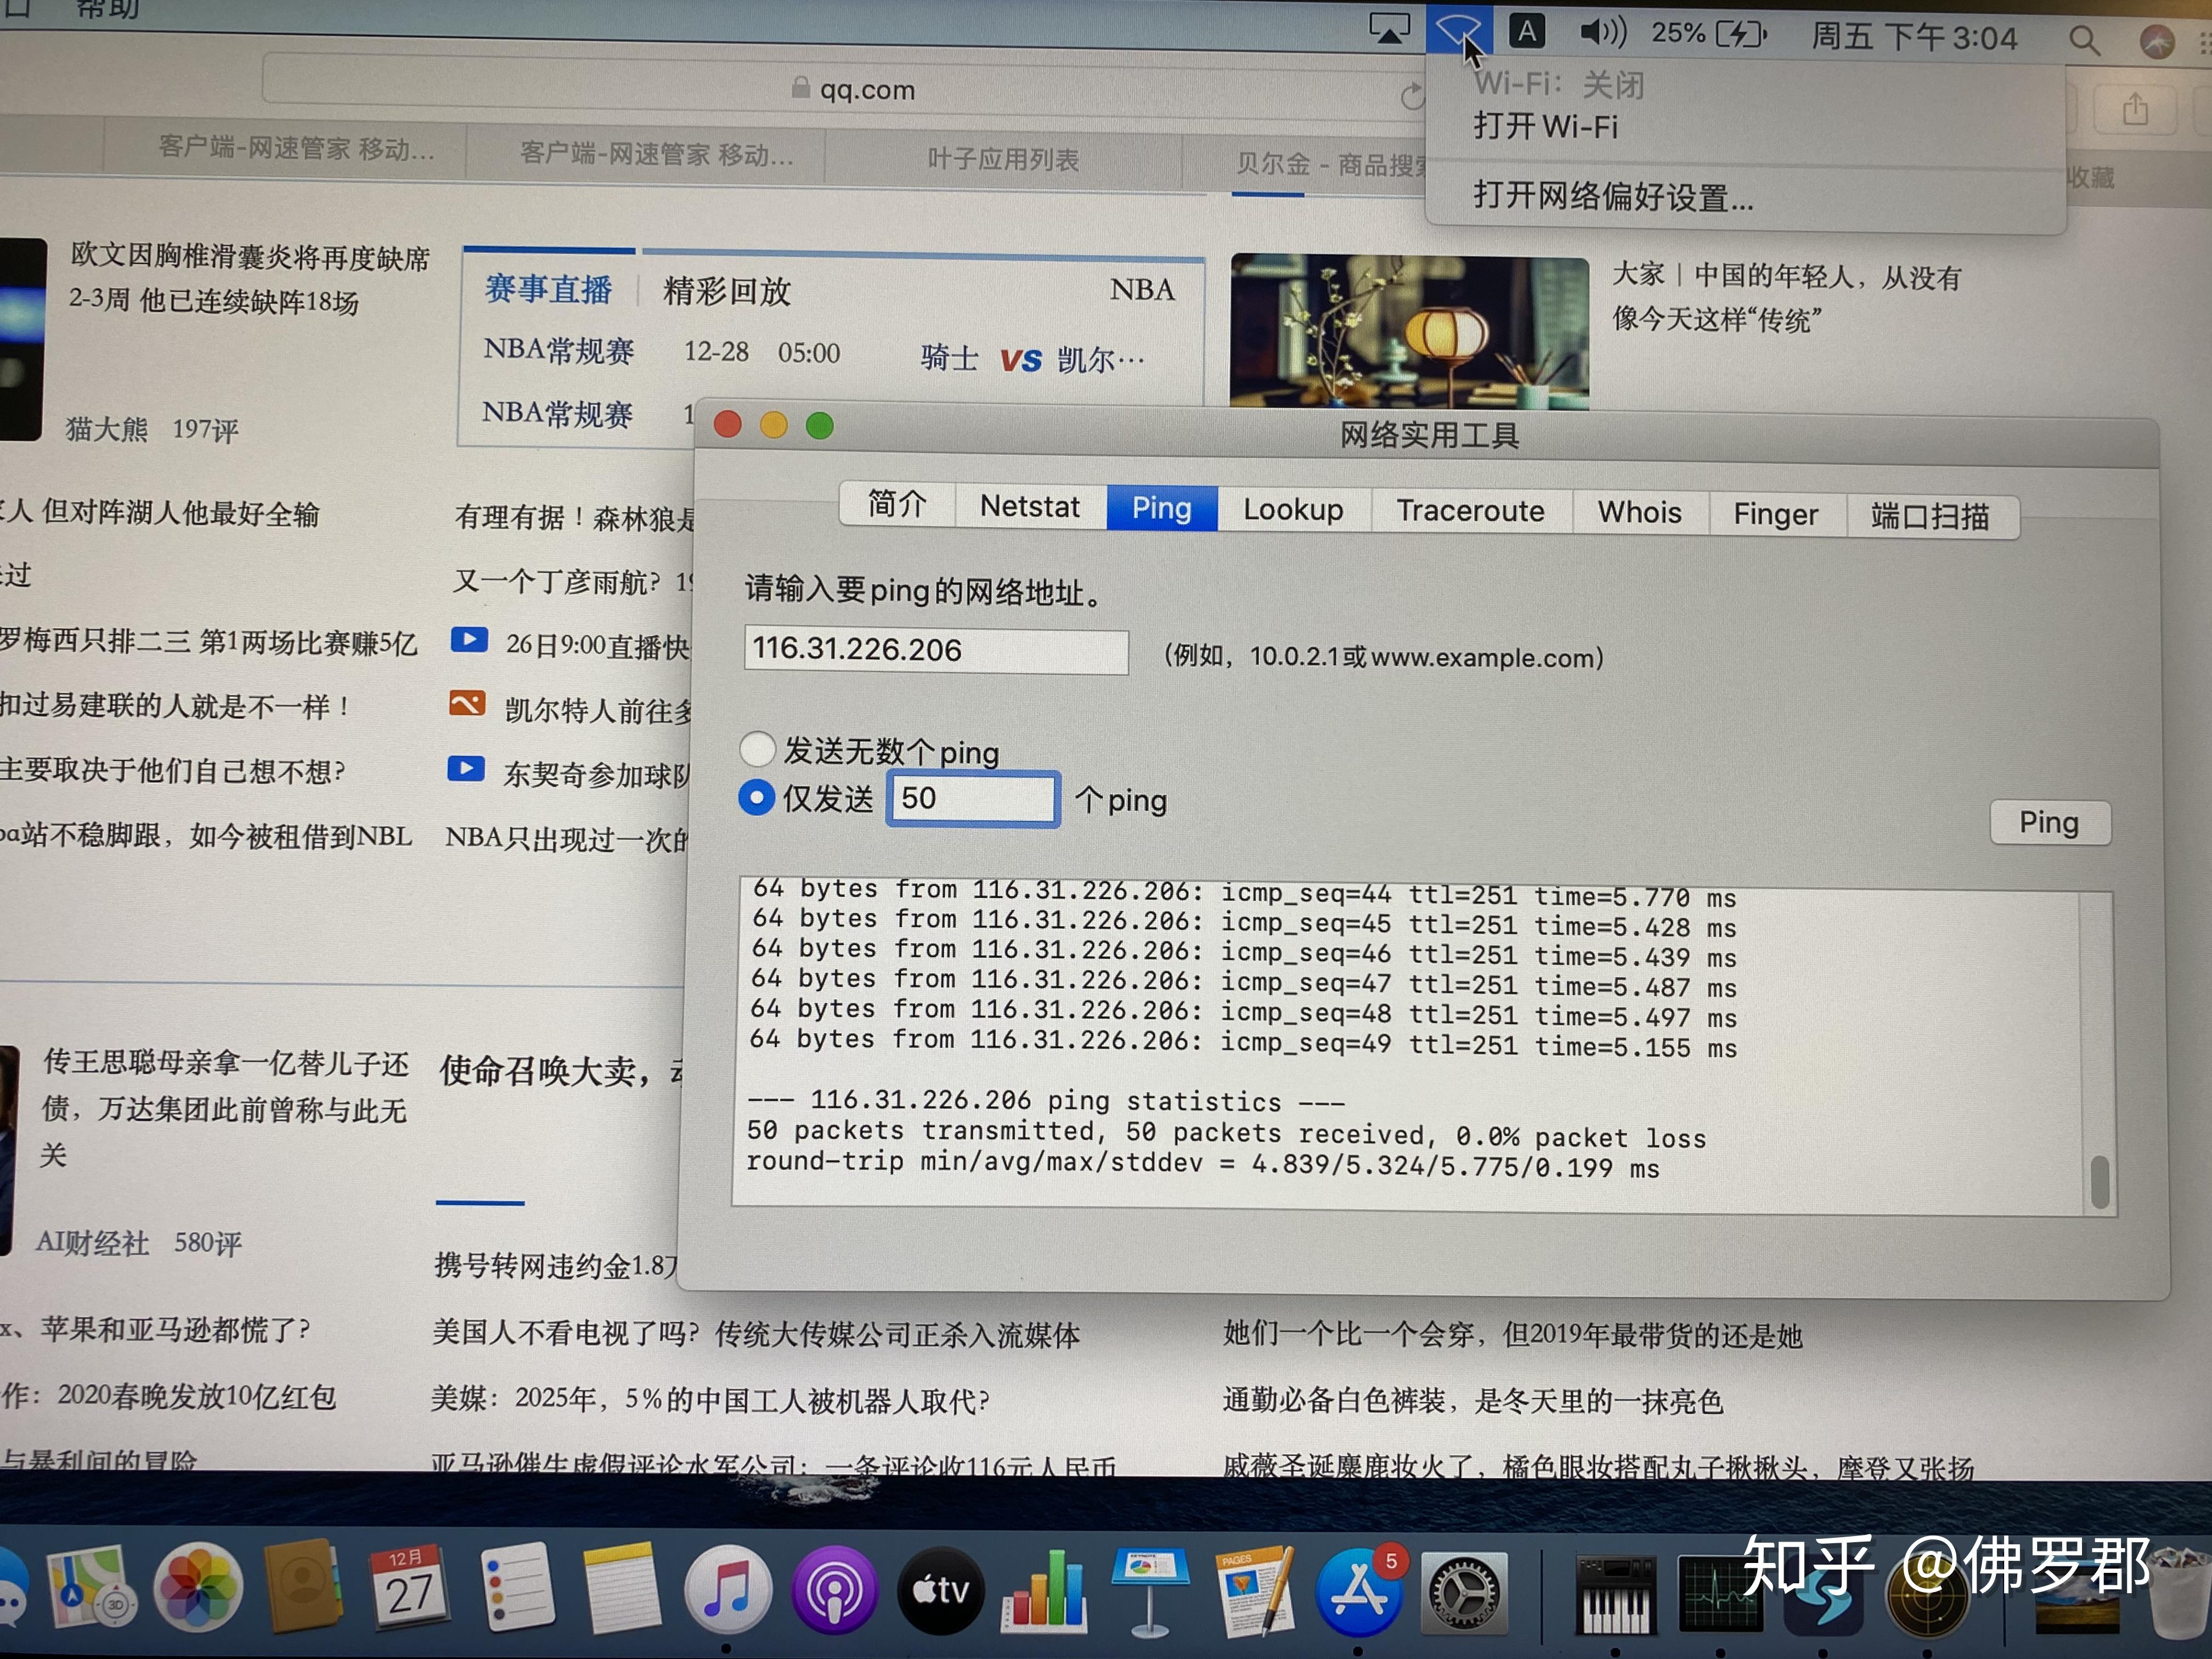This screenshot has width=2212, height=1659.
Task: Open GarageBand piano icon in Dock
Action: [1615, 1596]
